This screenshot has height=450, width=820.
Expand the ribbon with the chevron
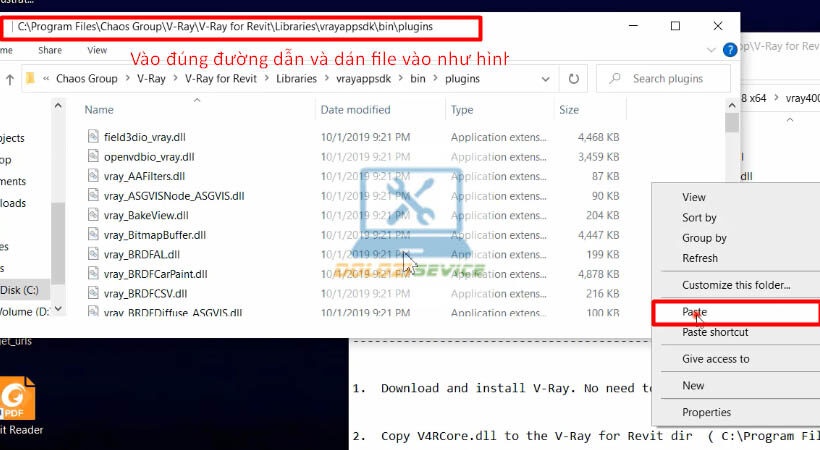[x=711, y=50]
